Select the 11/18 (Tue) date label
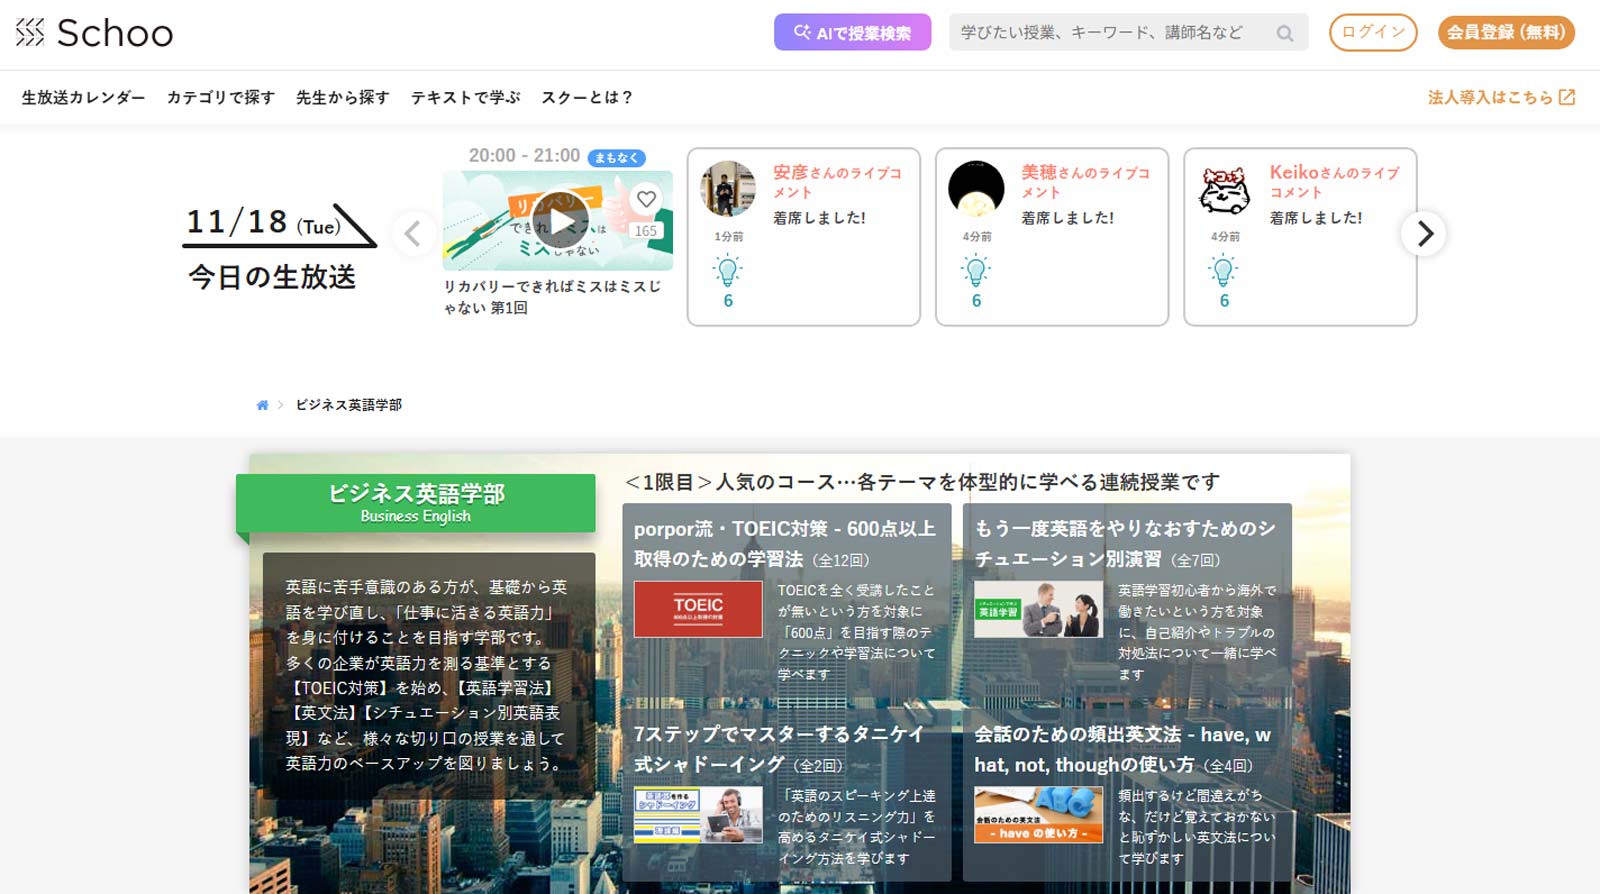Screen dimensions: 1600x894 [x=264, y=222]
